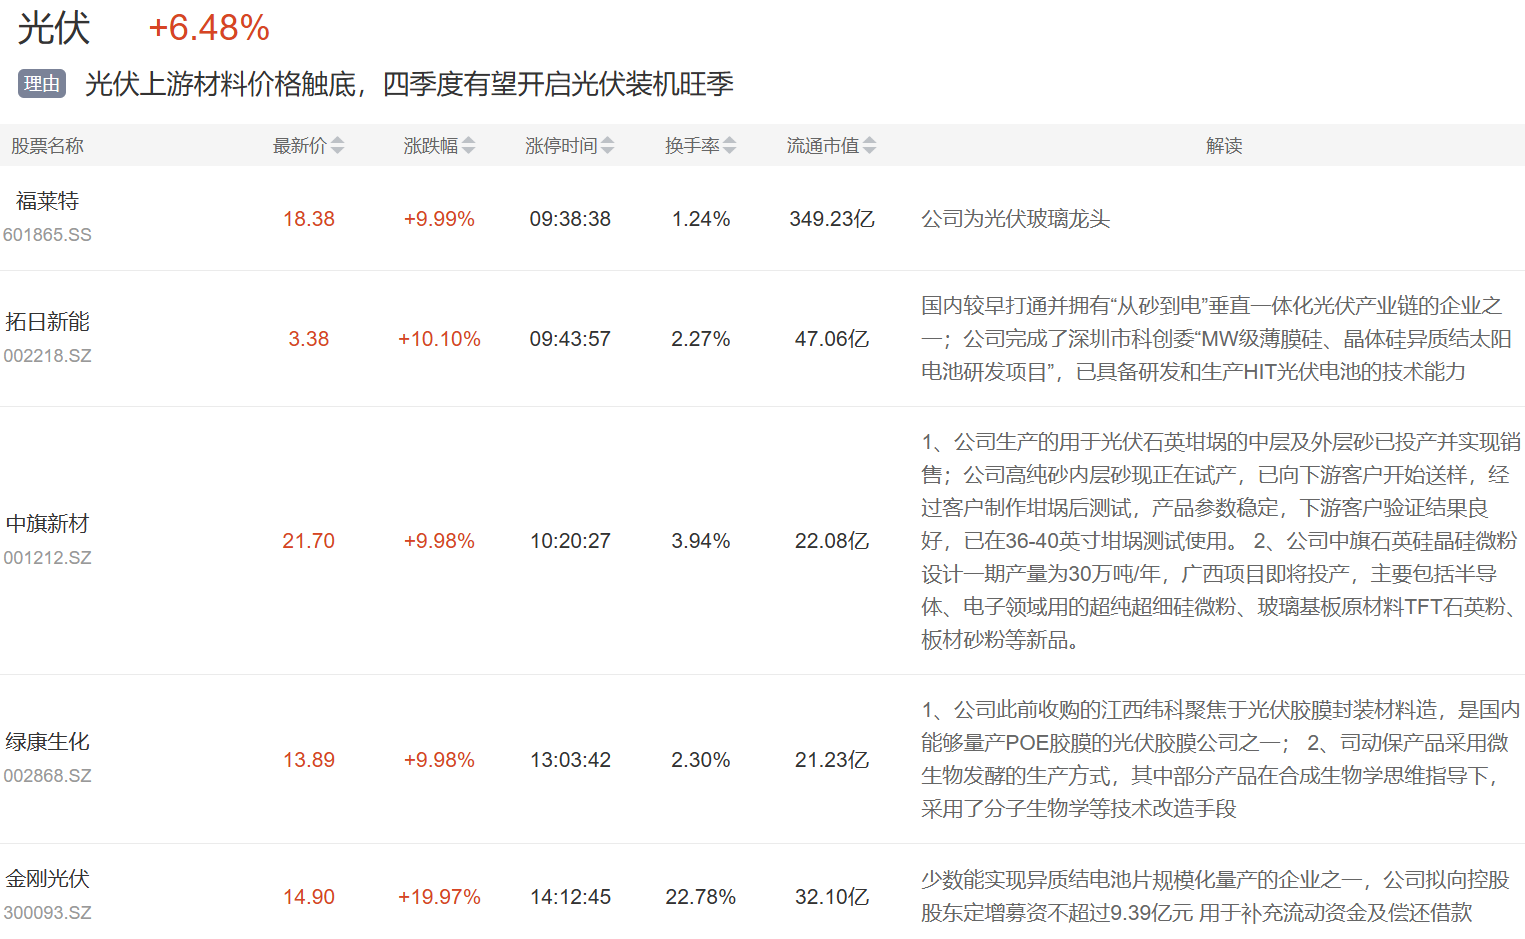Click stock code 601865.SS
1525x939 pixels.
[x=47, y=235]
